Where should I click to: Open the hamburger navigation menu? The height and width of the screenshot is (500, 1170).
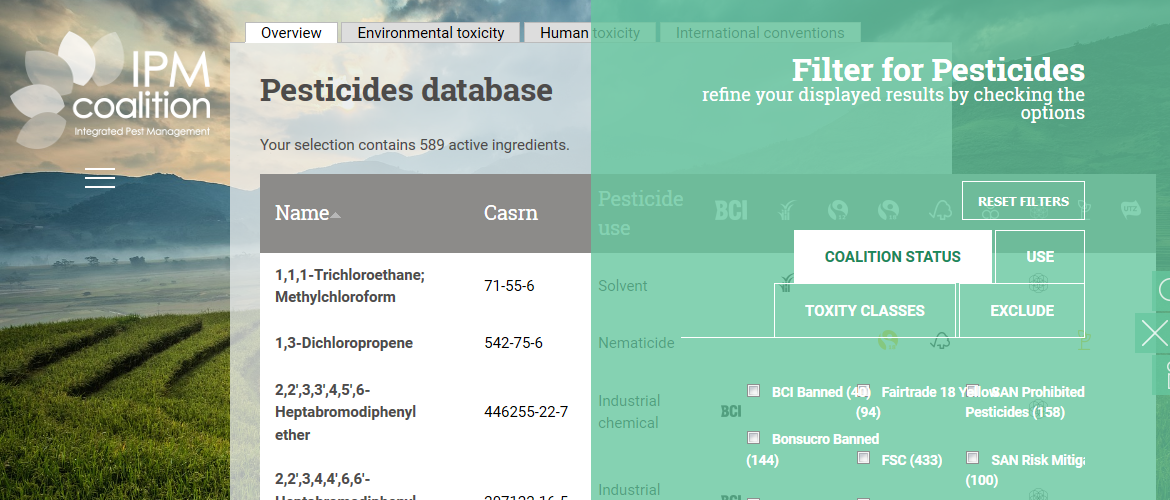[x=99, y=178]
